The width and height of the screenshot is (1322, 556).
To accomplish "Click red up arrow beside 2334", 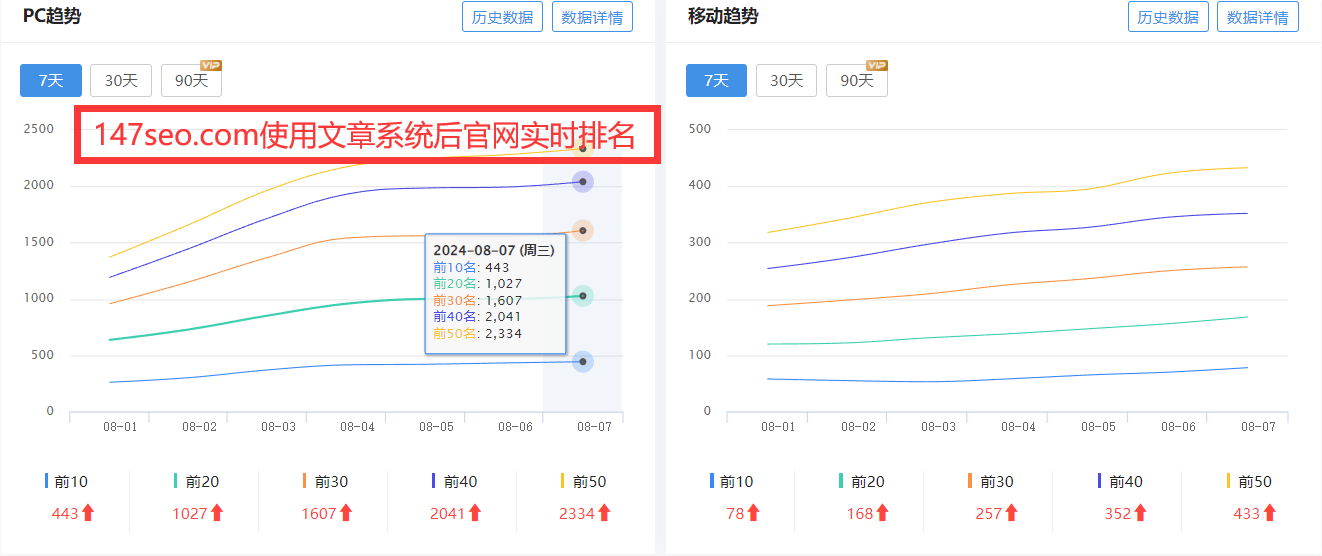I will pyautogui.click(x=604, y=513).
